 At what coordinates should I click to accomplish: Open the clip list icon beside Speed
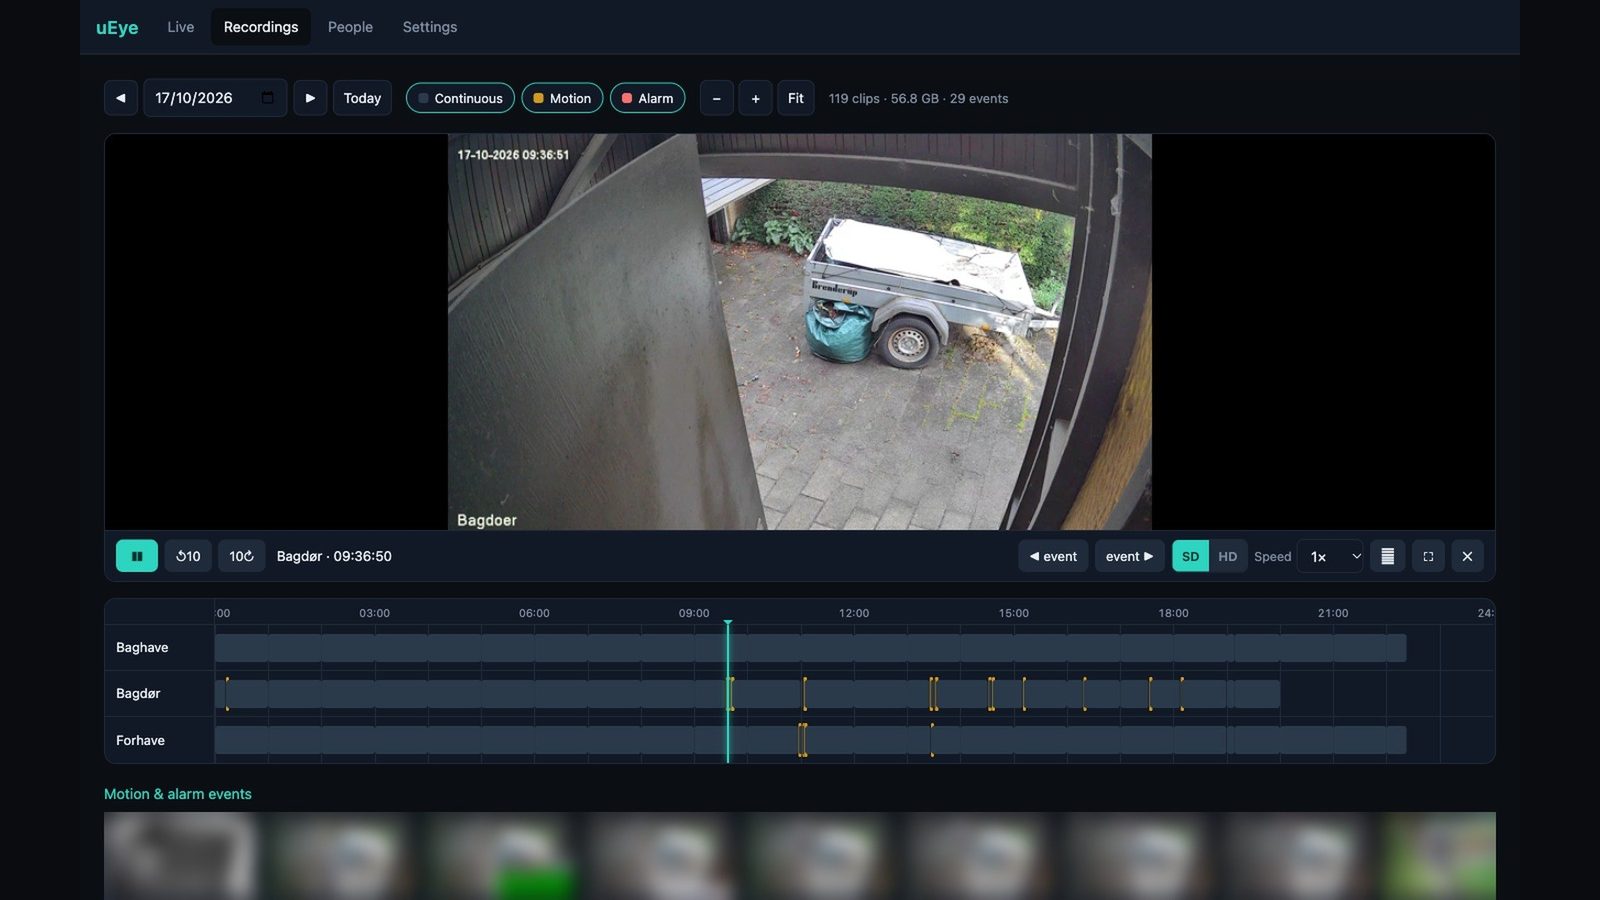tap(1387, 556)
